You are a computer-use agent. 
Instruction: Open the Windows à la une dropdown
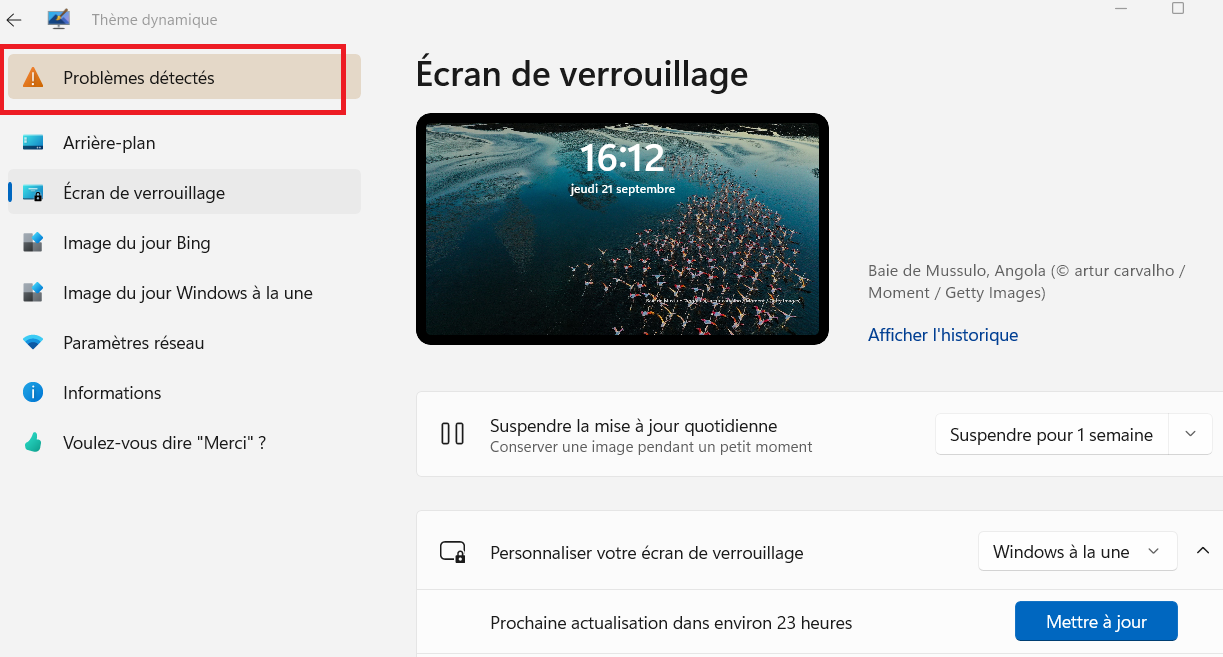pyautogui.click(x=1077, y=552)
